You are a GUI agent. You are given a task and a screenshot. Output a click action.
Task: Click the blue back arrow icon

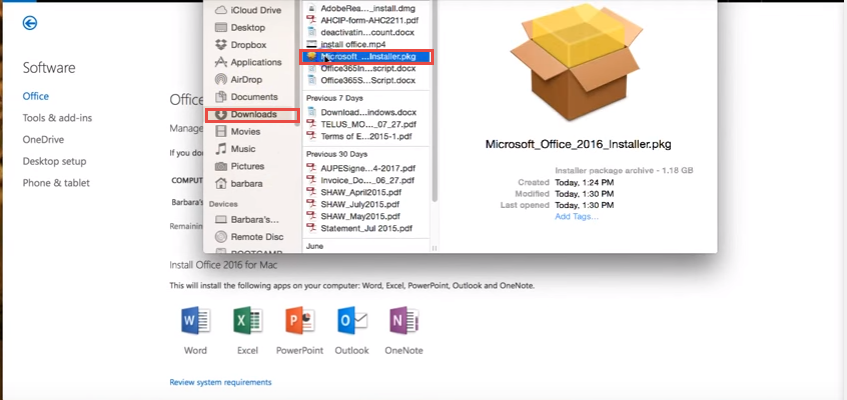pyautogui.click(x=30, y=23)
